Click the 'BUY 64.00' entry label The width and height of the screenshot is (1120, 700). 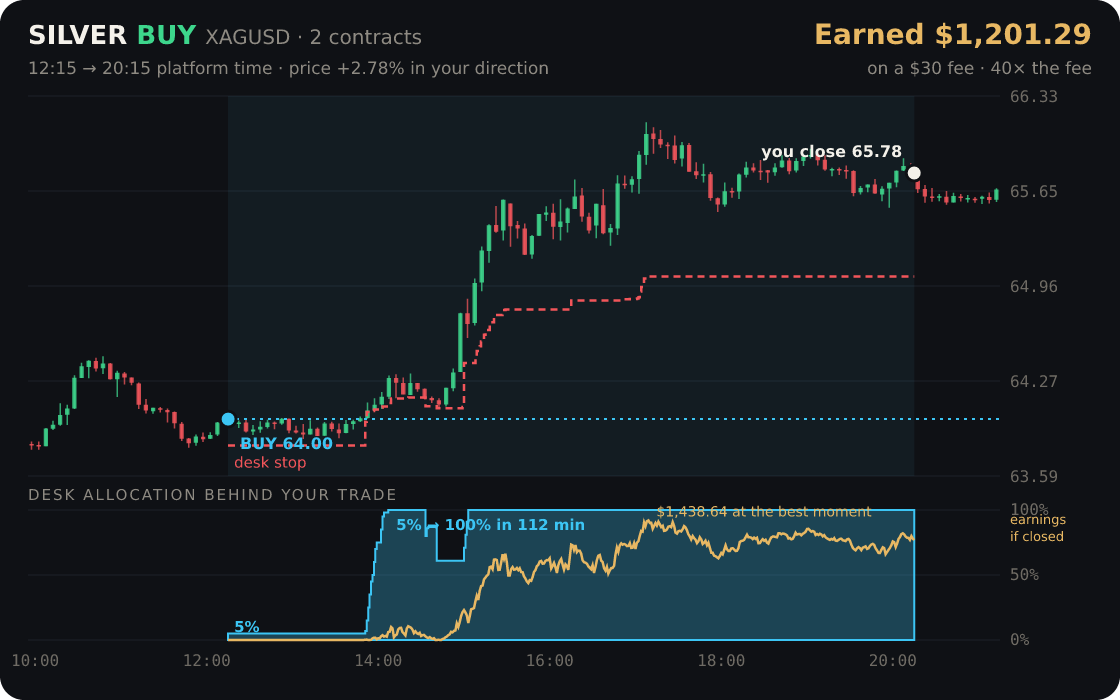(286, 444)
